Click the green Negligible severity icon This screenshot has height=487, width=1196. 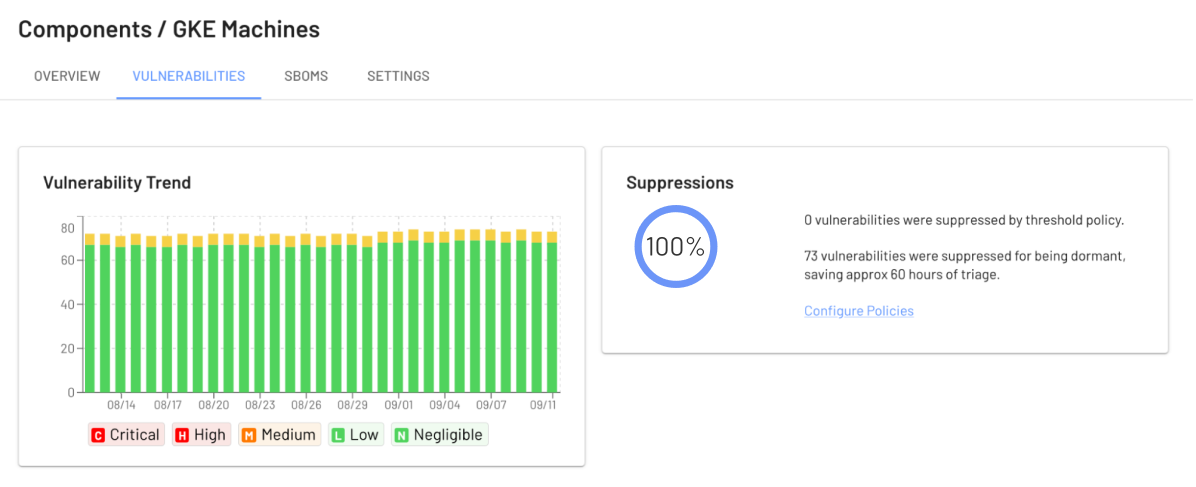(x=401, y=435)
